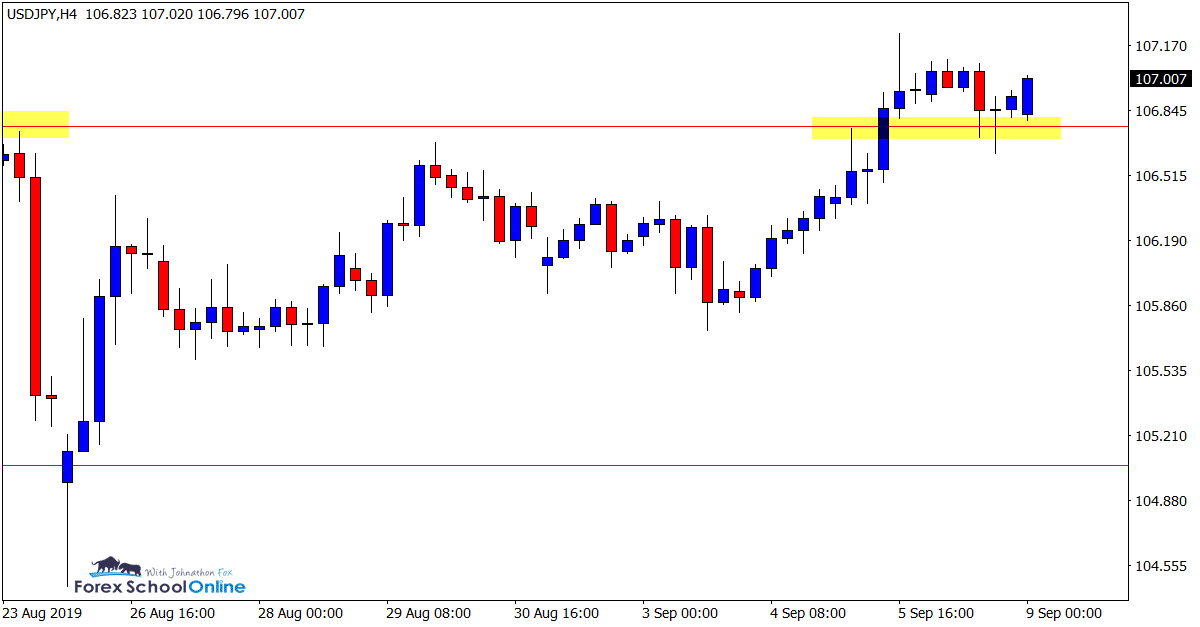
Task: Select the large red candle on 23 Aug
Action: pos(36,286)
